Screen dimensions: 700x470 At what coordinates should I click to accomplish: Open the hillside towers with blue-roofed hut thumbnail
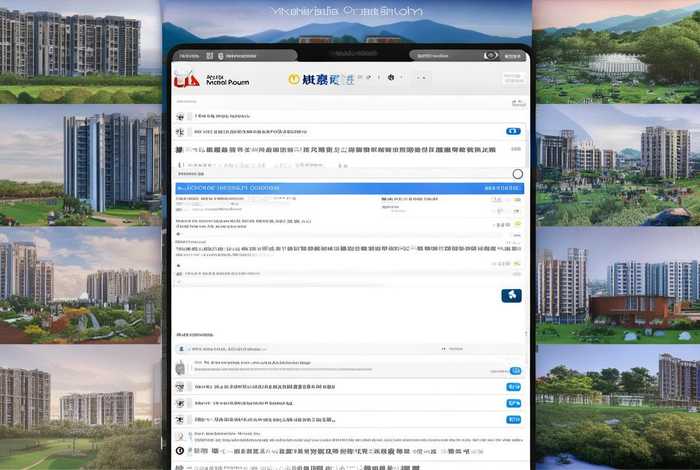pos(618,166)
